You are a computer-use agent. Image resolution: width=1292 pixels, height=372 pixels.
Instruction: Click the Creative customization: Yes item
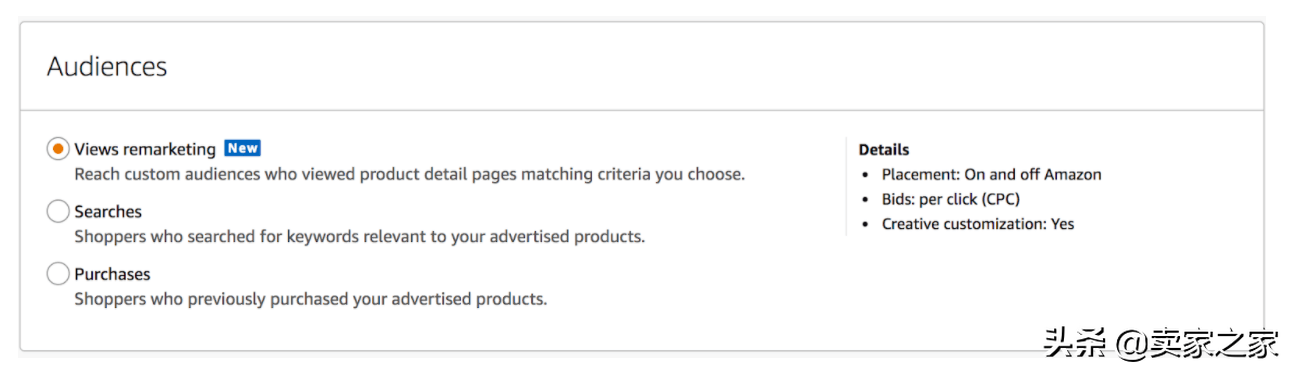pos(978,224)
